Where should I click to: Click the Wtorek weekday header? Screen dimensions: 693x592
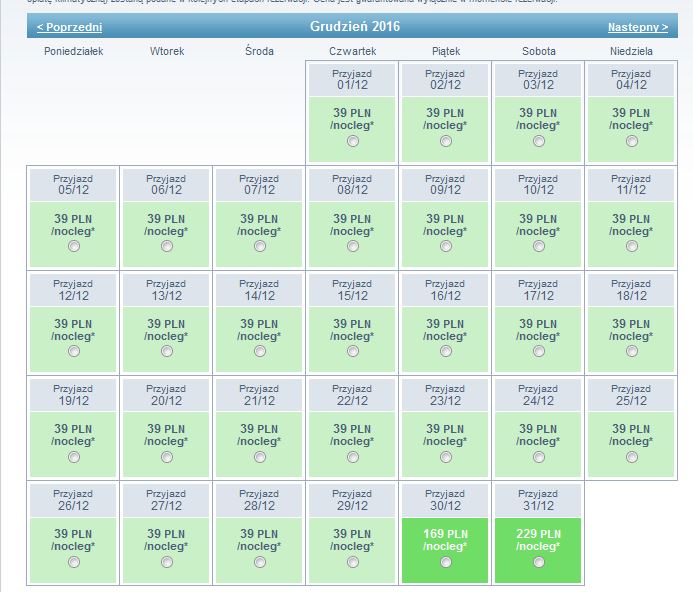(167, 51)
